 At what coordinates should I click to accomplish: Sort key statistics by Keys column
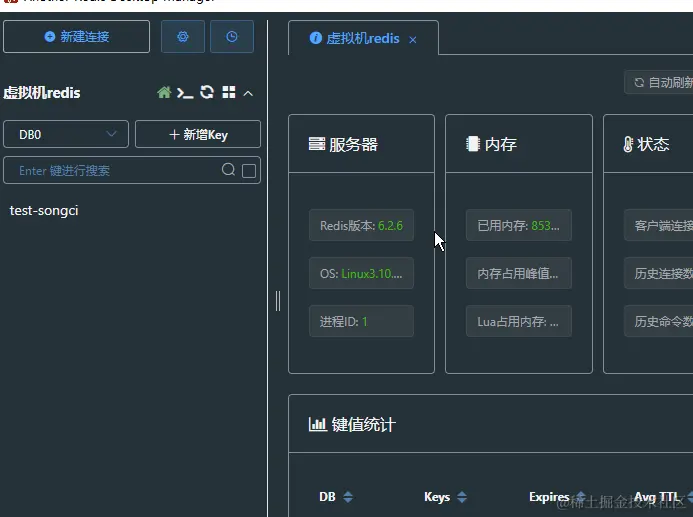click(462, 497)
